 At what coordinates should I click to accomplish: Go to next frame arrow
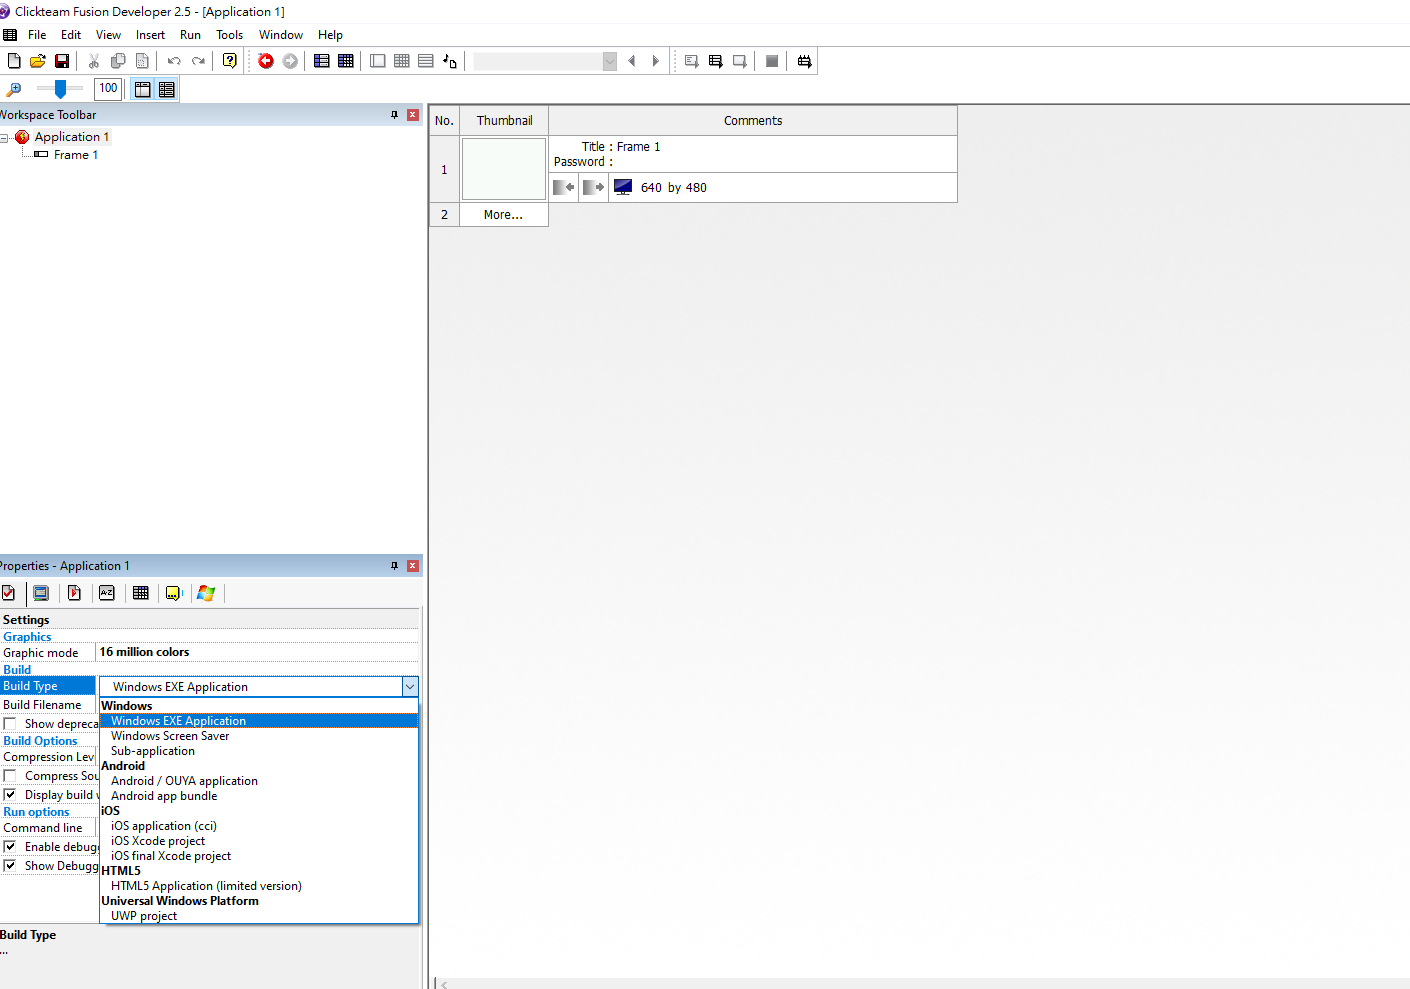[x=656, y=61]
